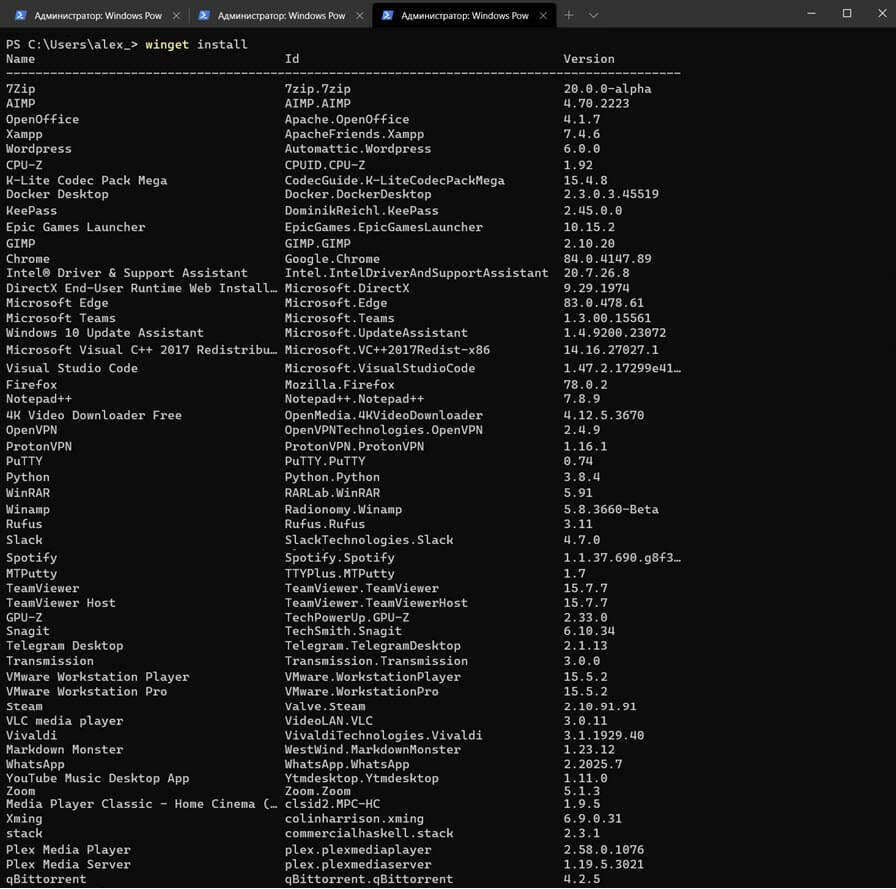
Task: Close the second PowerShell tab
Action: (x=359, y=16)
